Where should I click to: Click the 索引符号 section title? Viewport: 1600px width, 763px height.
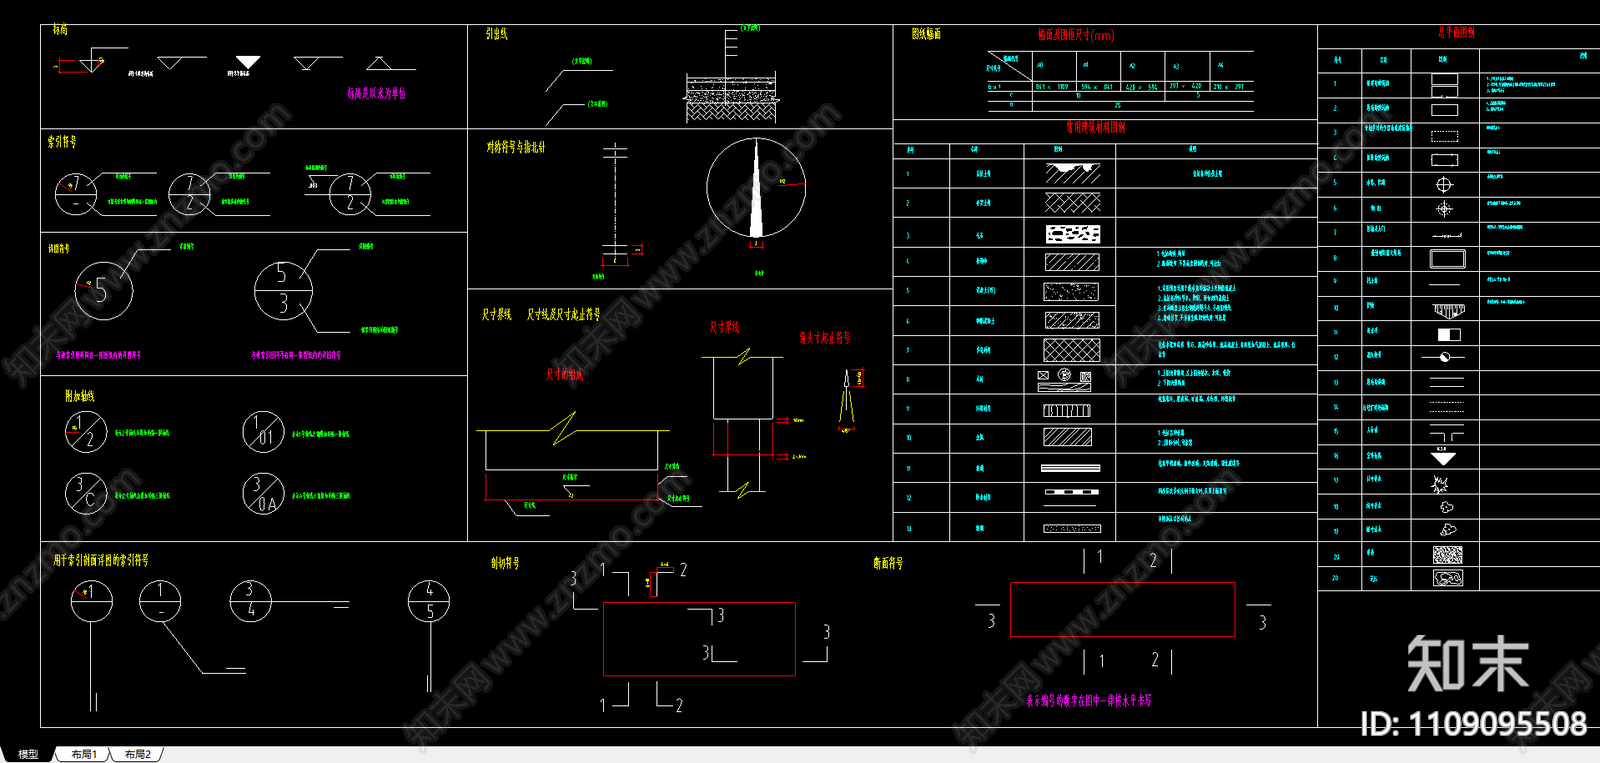[62, 142]
